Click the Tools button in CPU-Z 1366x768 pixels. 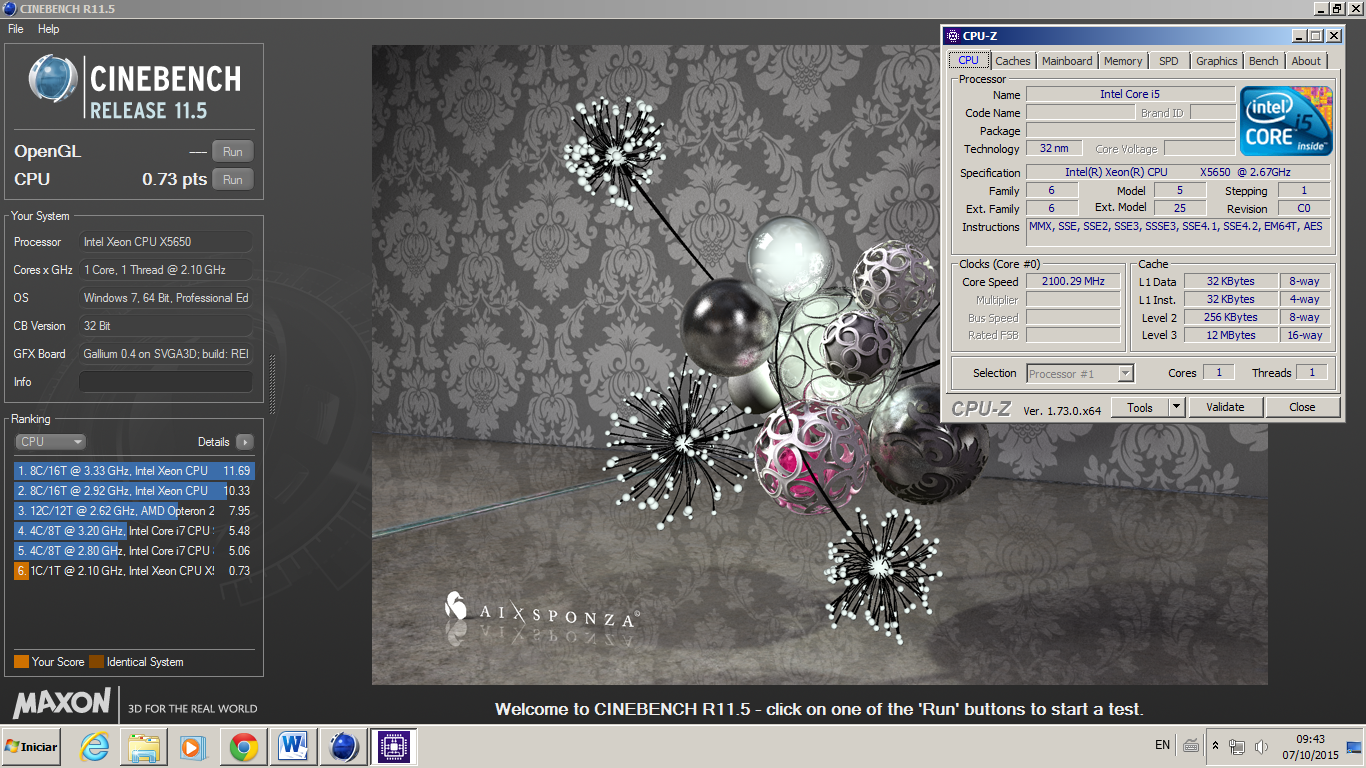1140,407
